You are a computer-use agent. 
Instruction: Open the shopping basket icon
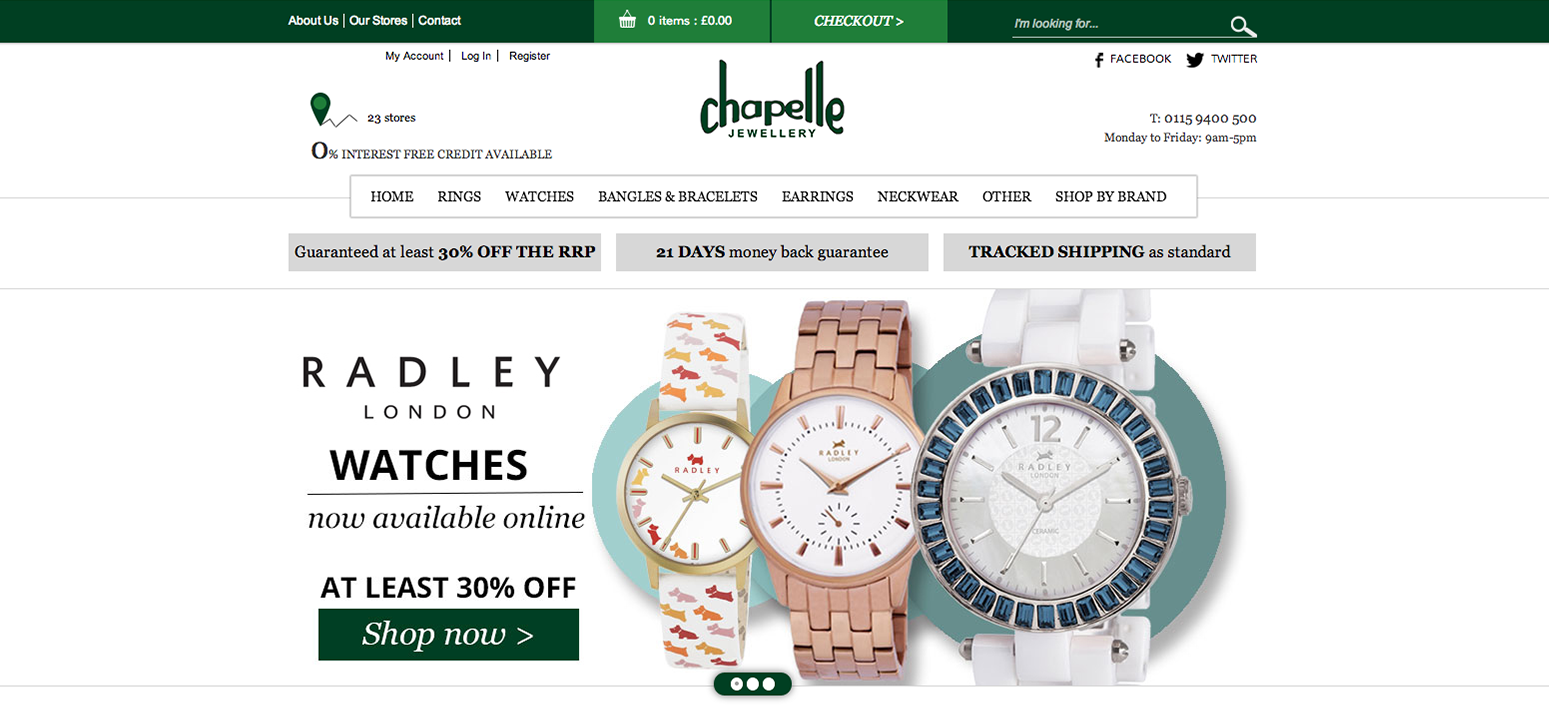pos(627,20)
